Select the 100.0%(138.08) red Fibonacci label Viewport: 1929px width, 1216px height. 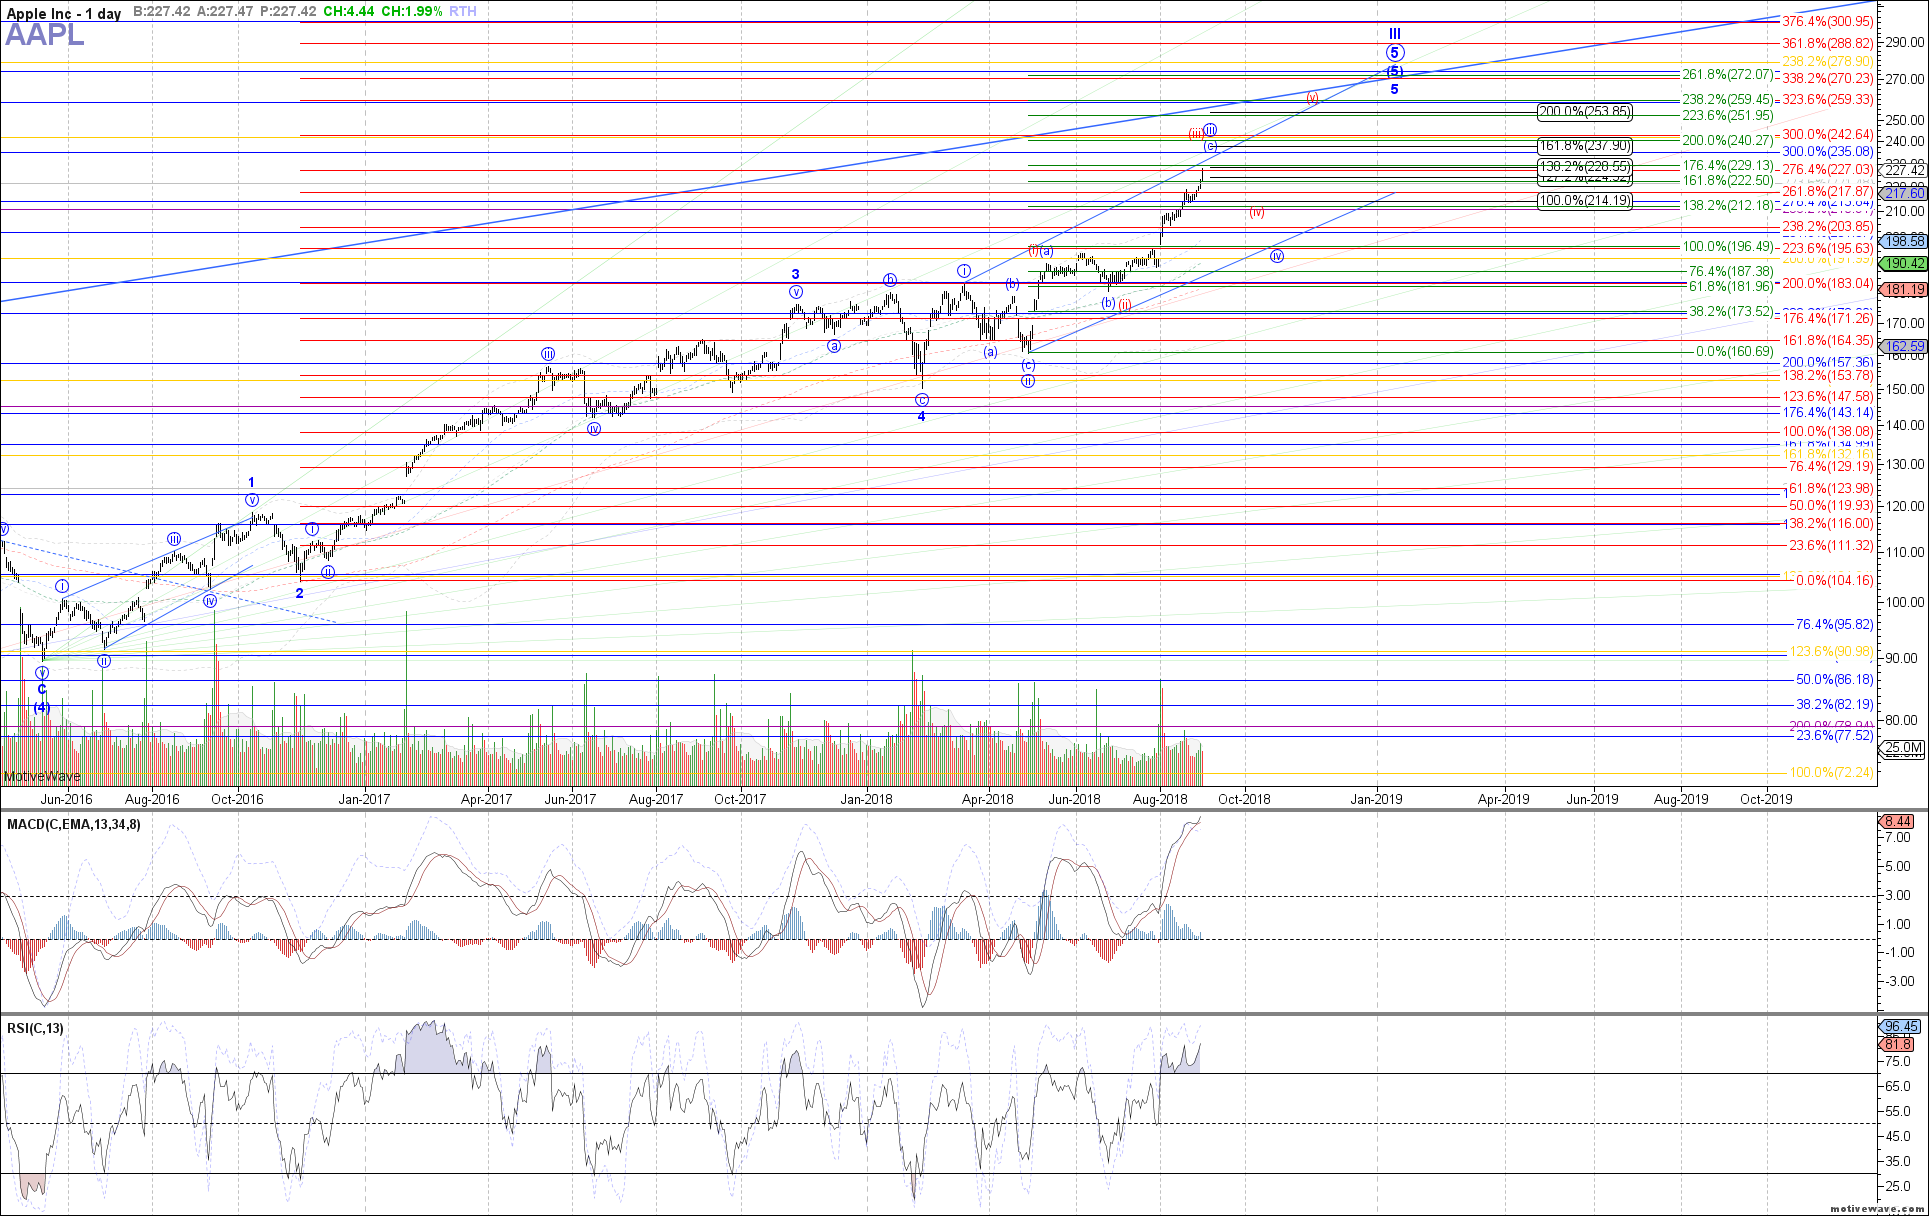click(x=1828, y=432)
